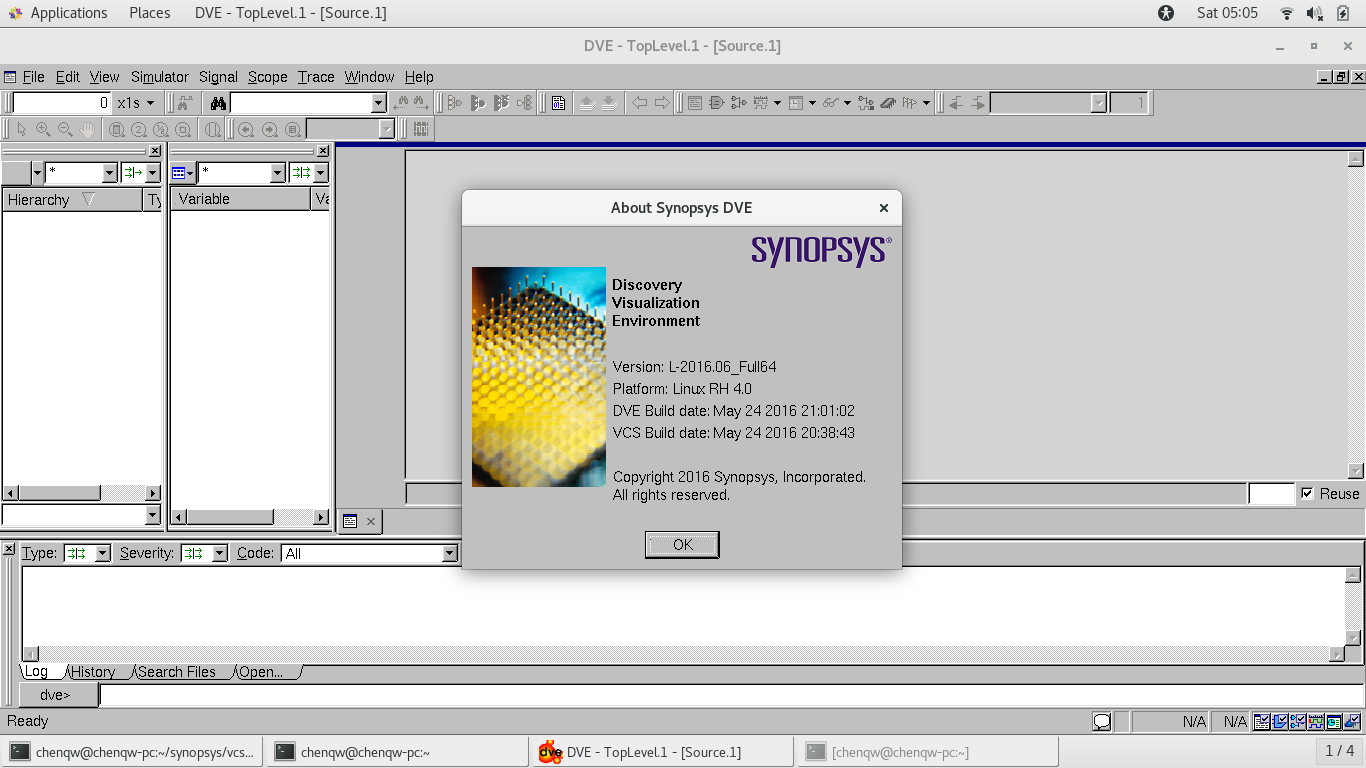
Task: Expand the Find text combo box dropdown
Action: click(378, 103)
